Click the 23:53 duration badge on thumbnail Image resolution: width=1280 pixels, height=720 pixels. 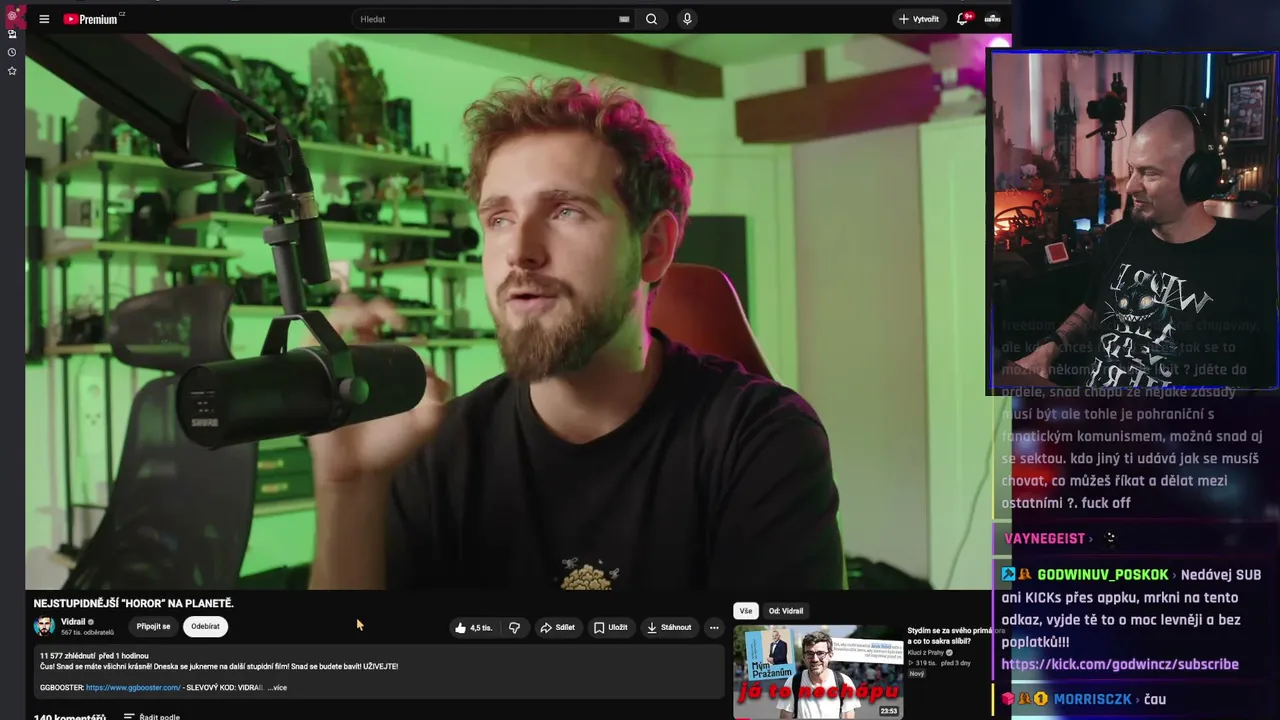[x=888, y=711]
